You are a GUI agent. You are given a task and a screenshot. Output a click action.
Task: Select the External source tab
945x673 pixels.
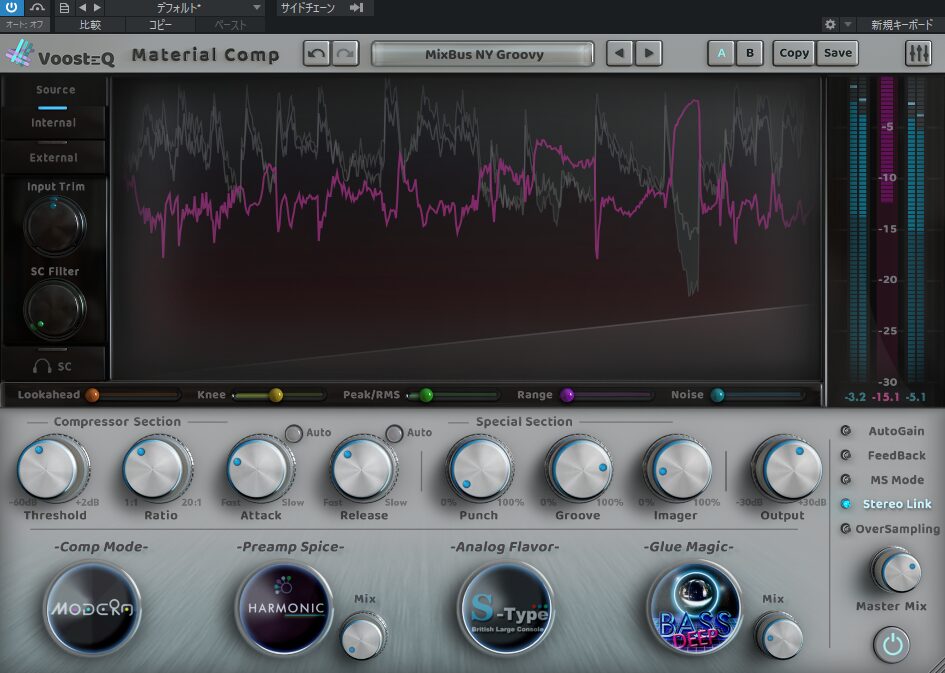(x=54, y=158)
